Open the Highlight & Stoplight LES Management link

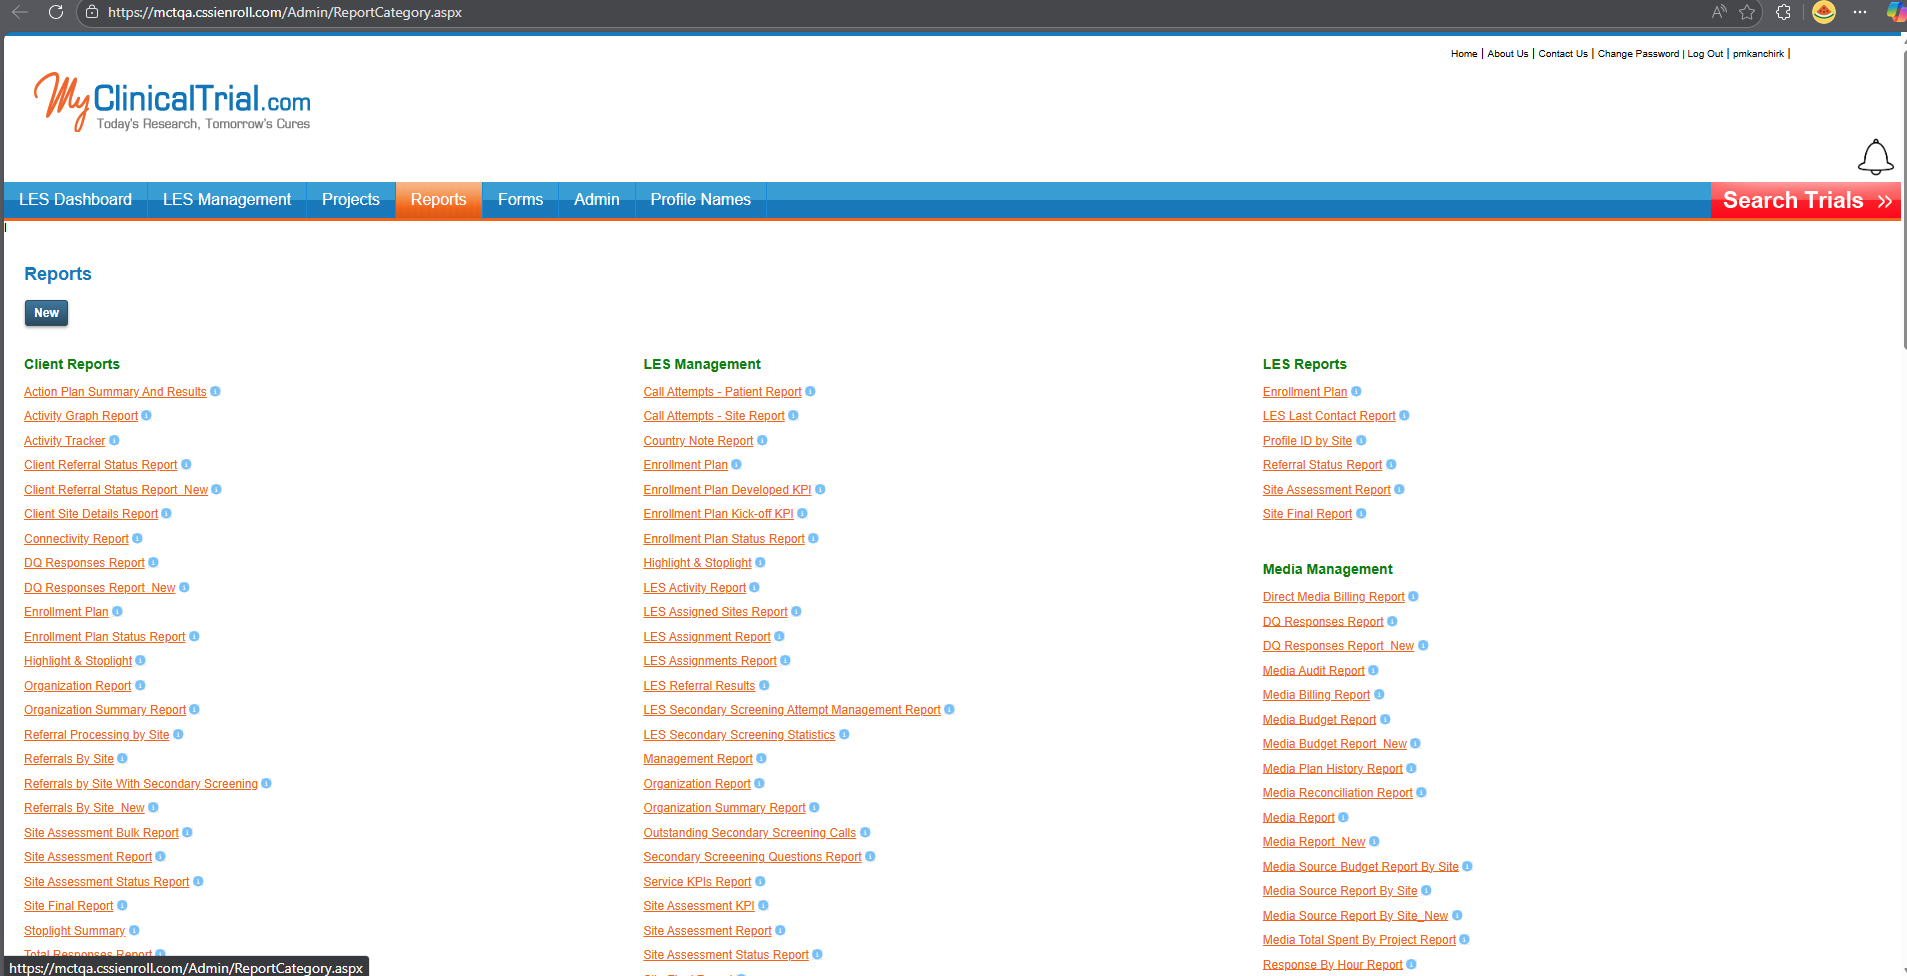click(x=697, y=563)
